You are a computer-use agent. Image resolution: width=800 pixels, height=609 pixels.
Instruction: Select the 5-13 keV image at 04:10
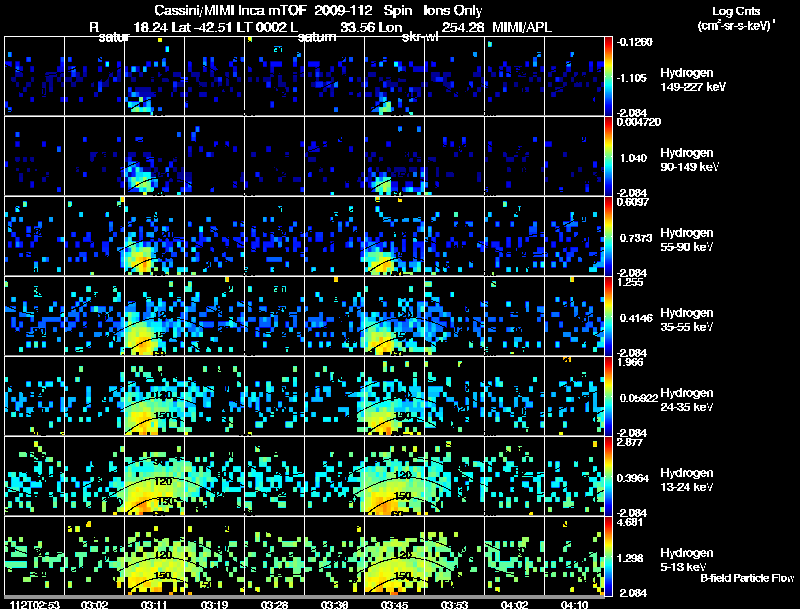point(574,556)
